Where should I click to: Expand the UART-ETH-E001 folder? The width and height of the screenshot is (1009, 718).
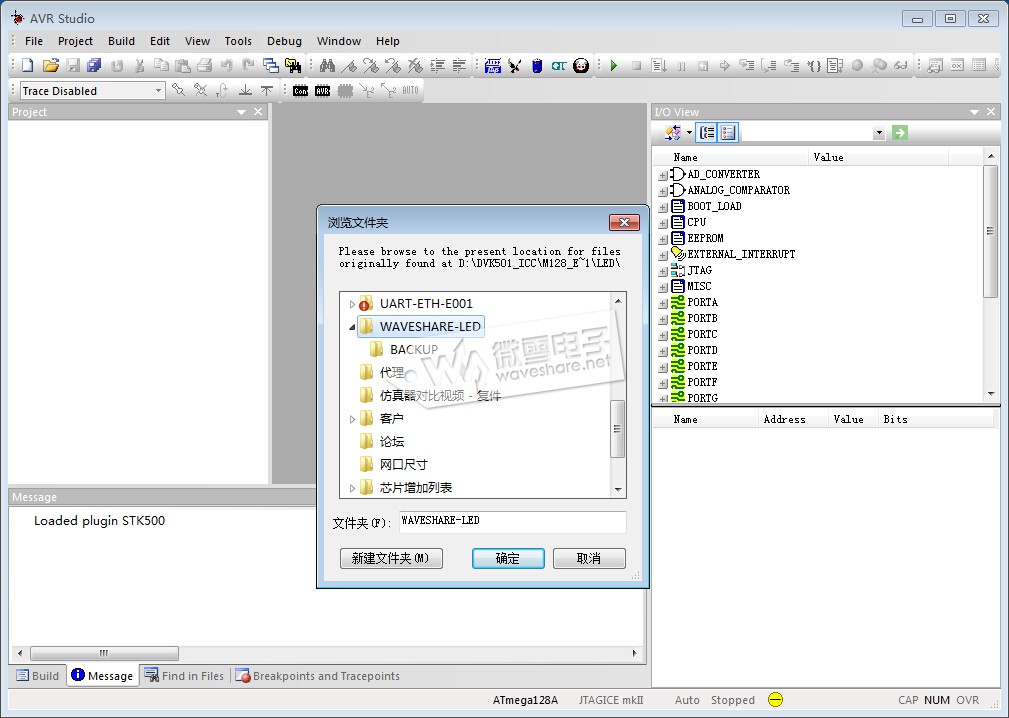coord(352,304)
